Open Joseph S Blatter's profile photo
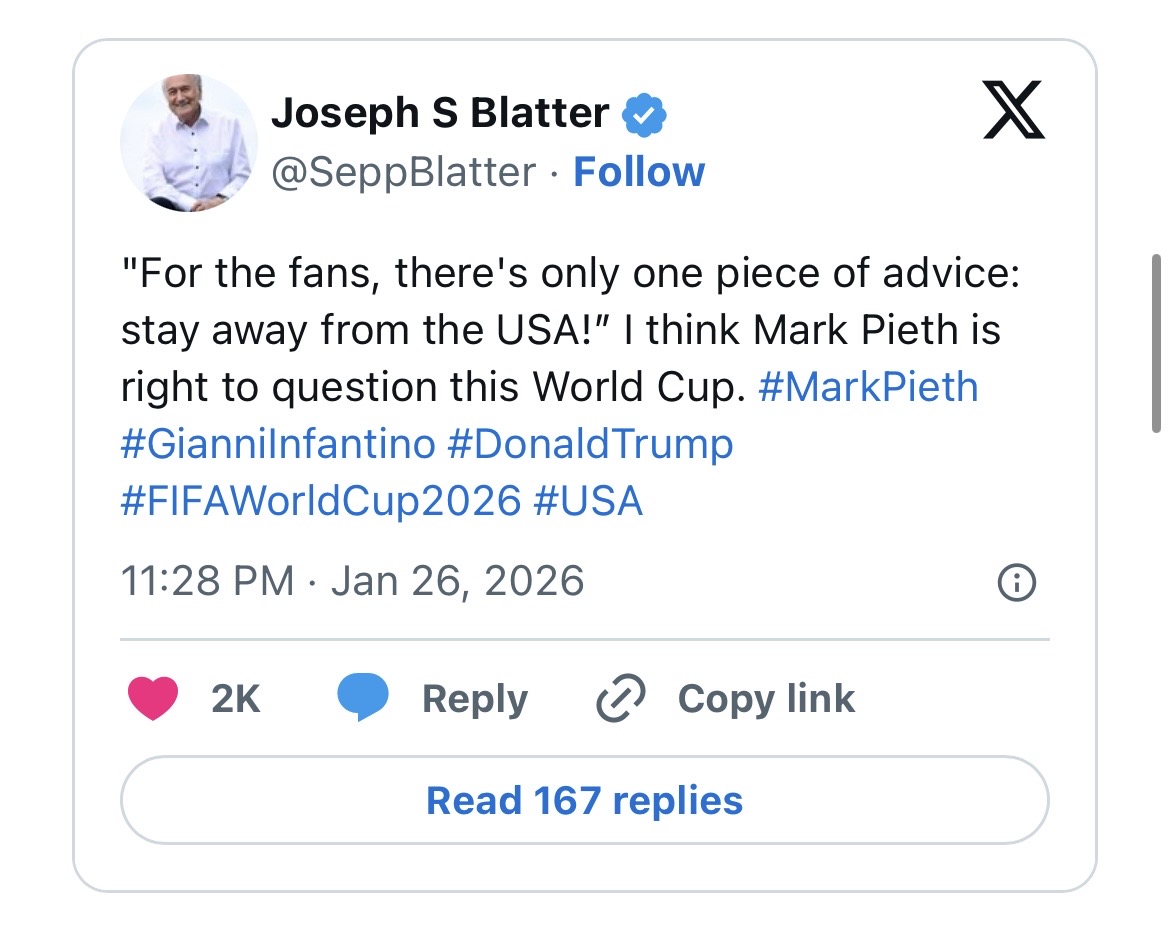The width and height of the screenshot is (1169, 938). click(x=189, y=142)
